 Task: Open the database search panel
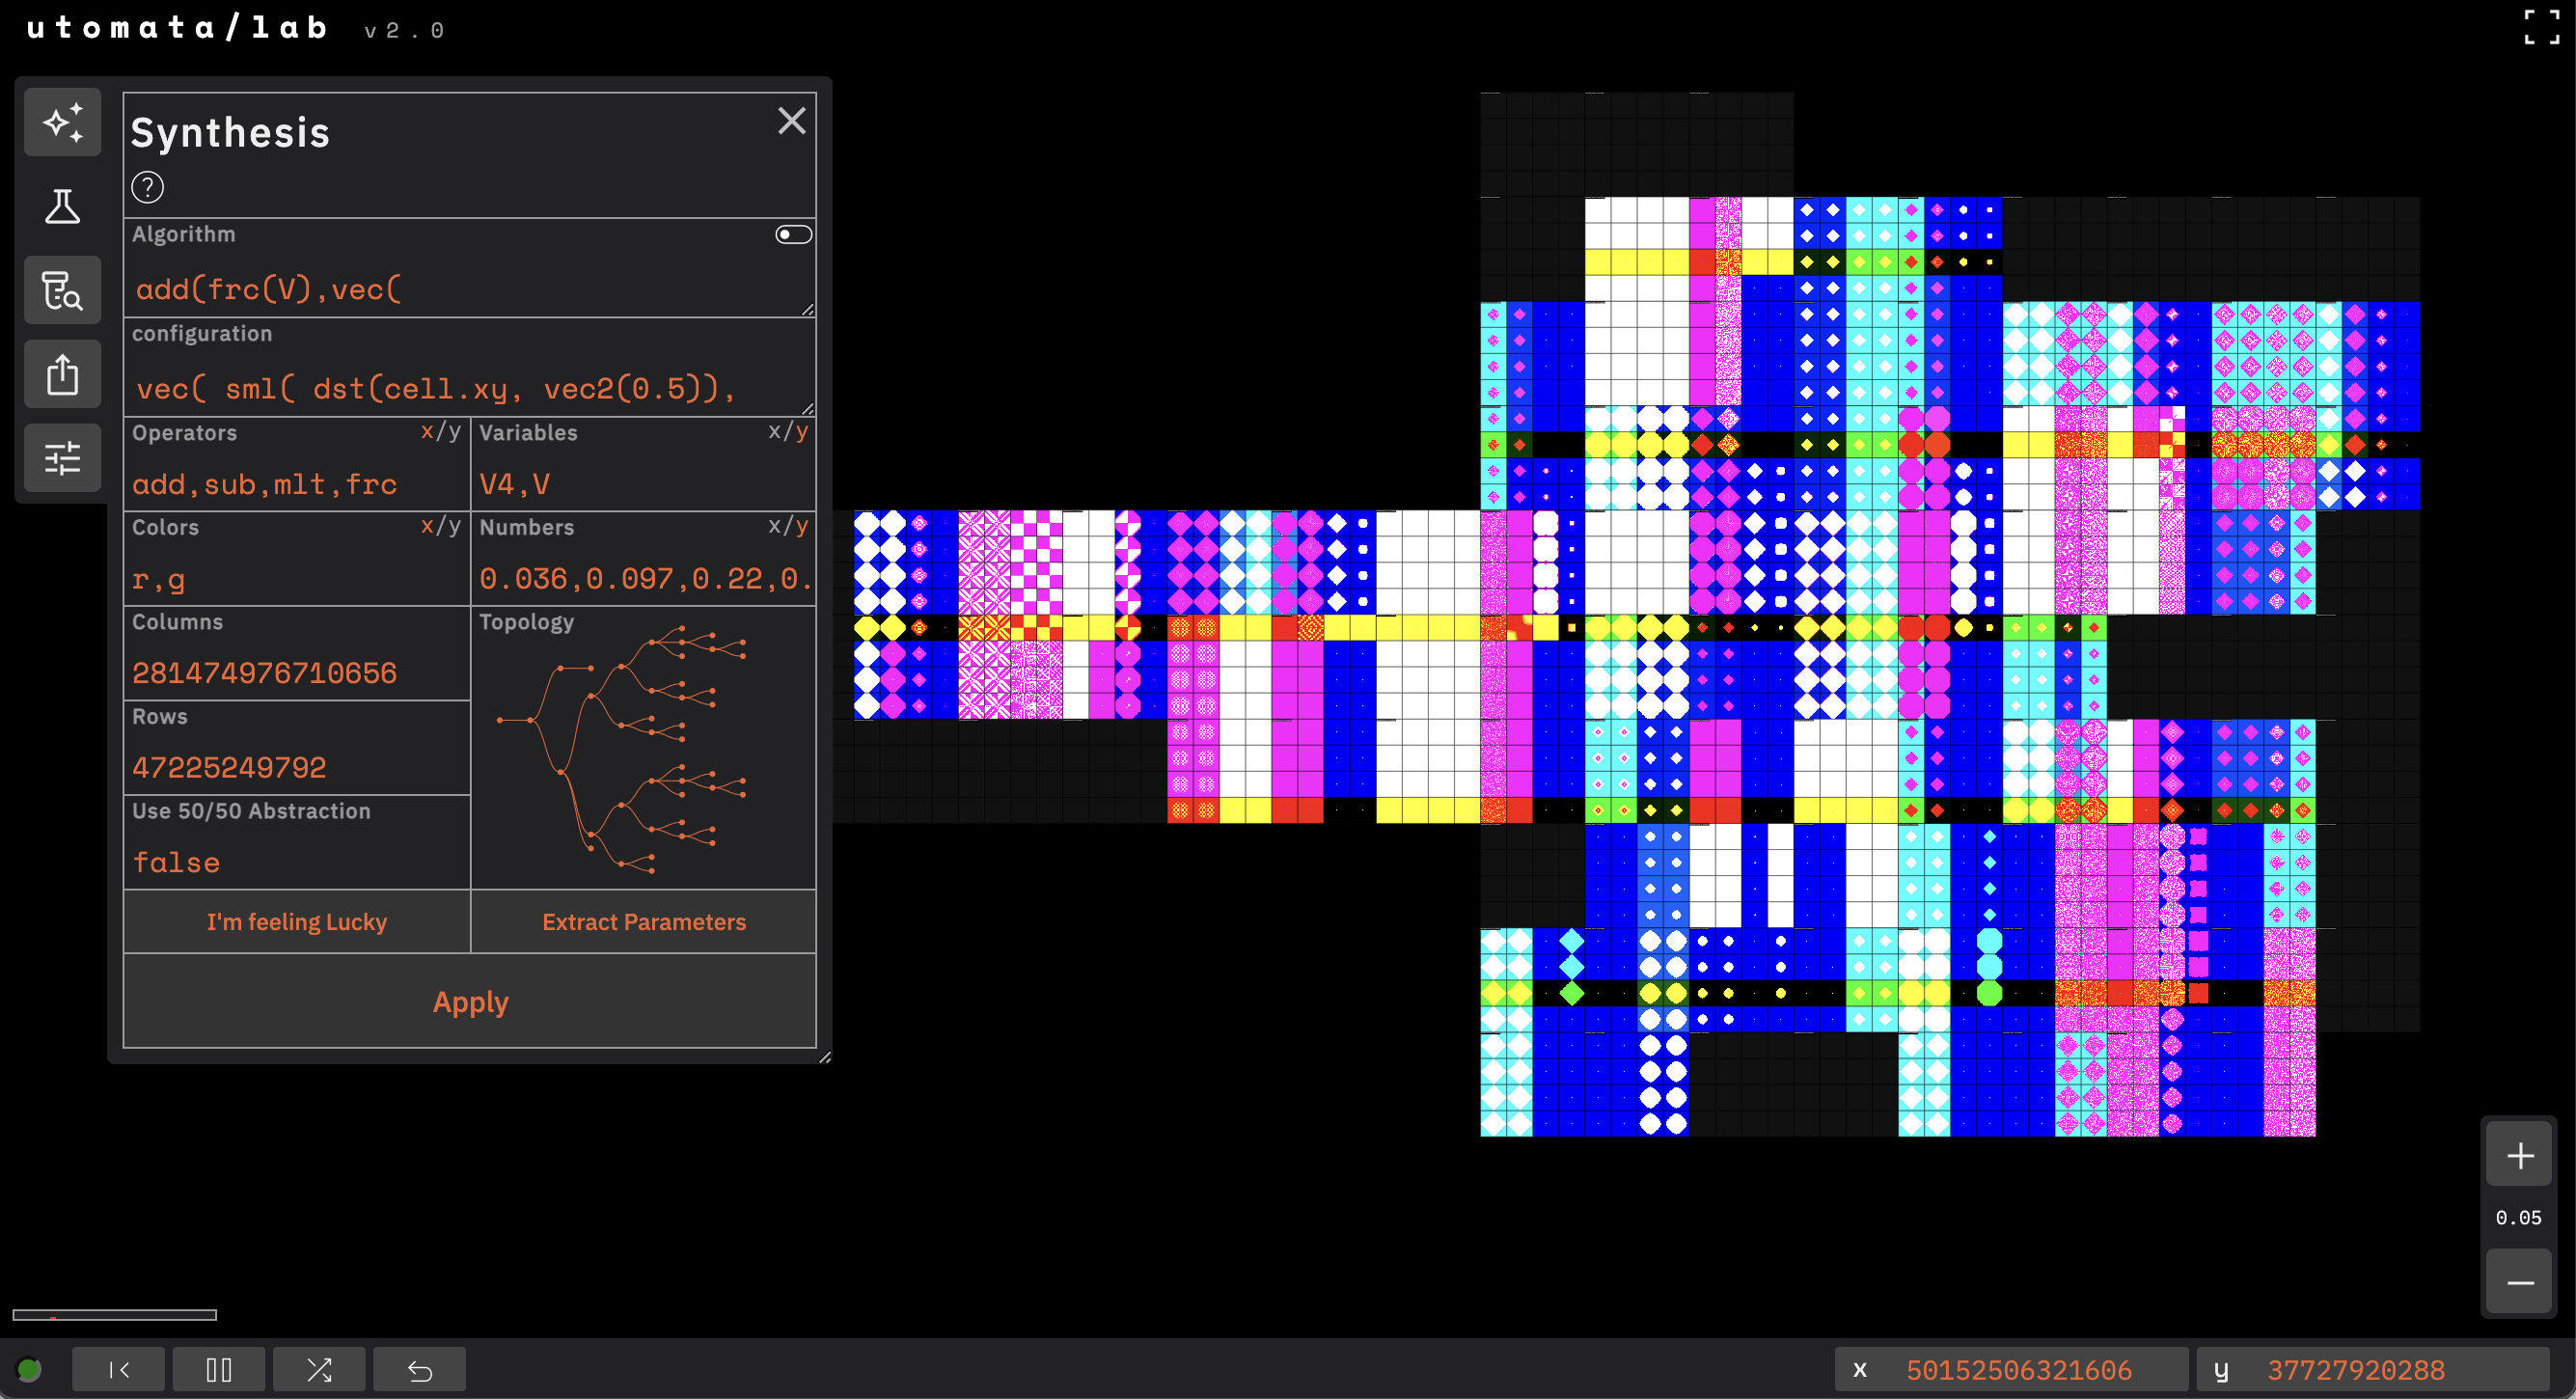(62, 290)
